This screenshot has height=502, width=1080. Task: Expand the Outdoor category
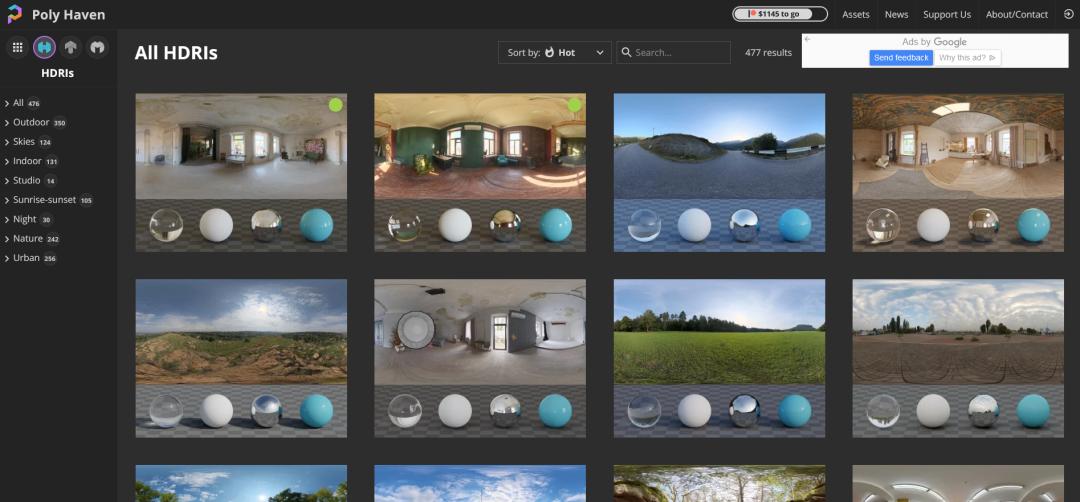pos(30,122)
